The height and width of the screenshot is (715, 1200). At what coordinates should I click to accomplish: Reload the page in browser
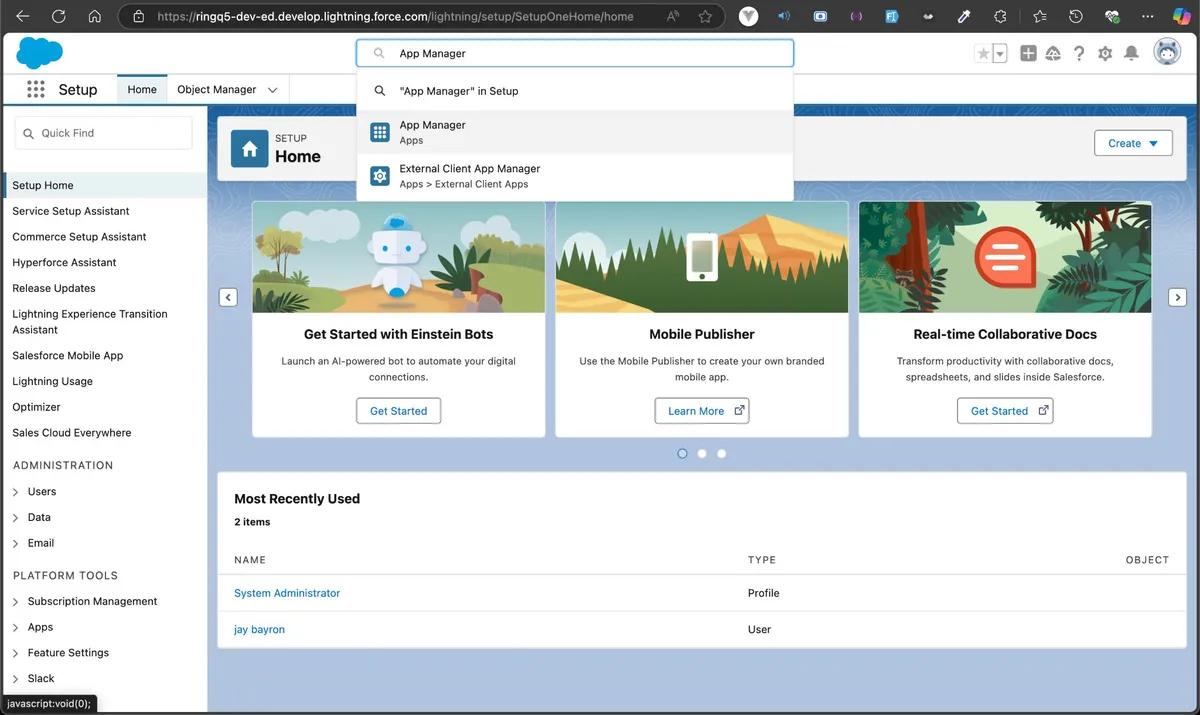coord(58,16)
